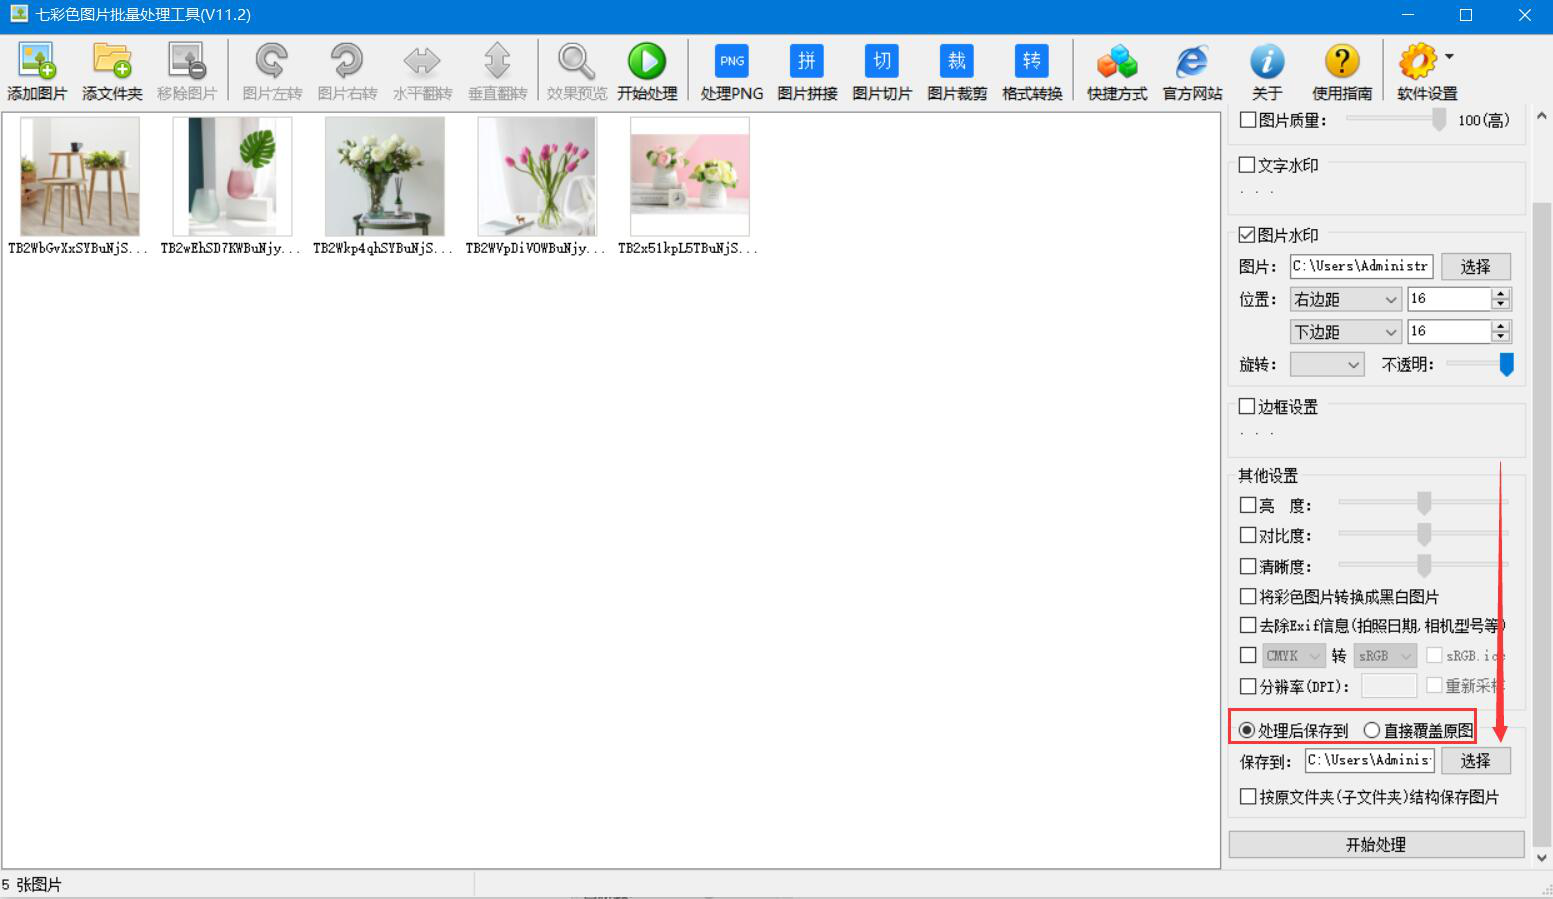Tick the 文字水印 checkbox
The width and height of the screenshot is (1553, 899).
1247,165
